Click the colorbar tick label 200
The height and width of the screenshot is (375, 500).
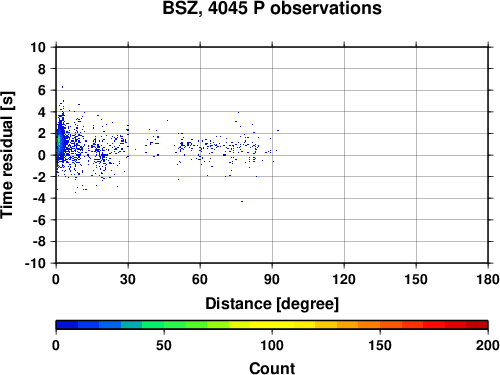point(487,345)
